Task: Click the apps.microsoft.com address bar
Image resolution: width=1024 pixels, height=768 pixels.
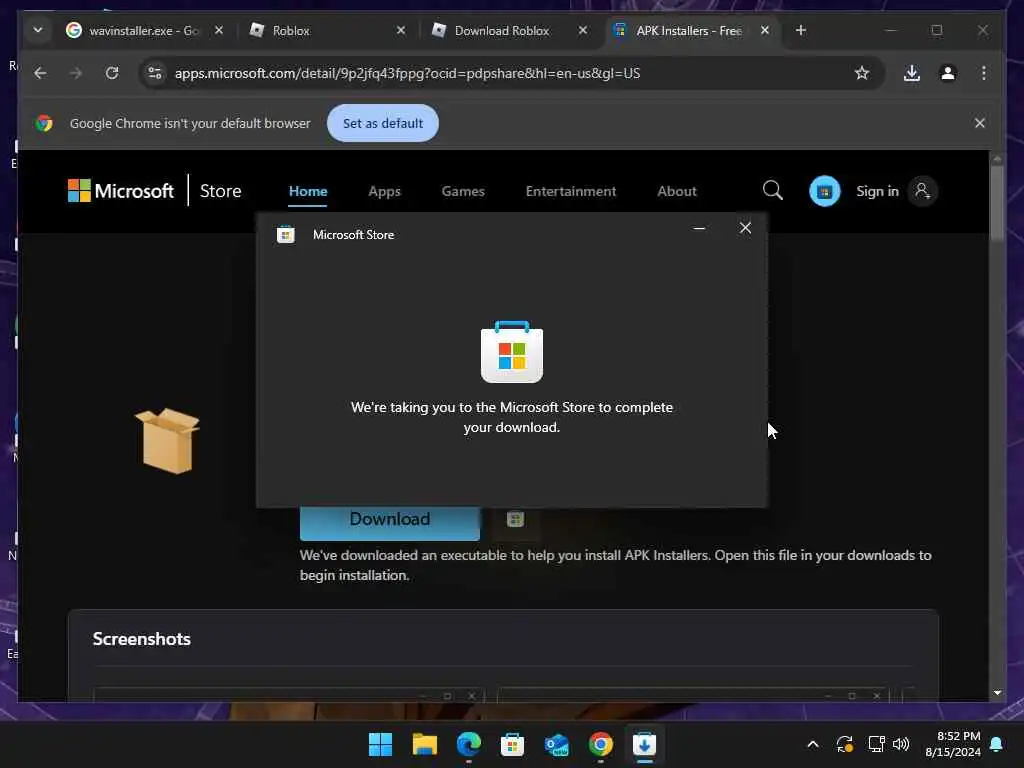Action: pos(511,73)
